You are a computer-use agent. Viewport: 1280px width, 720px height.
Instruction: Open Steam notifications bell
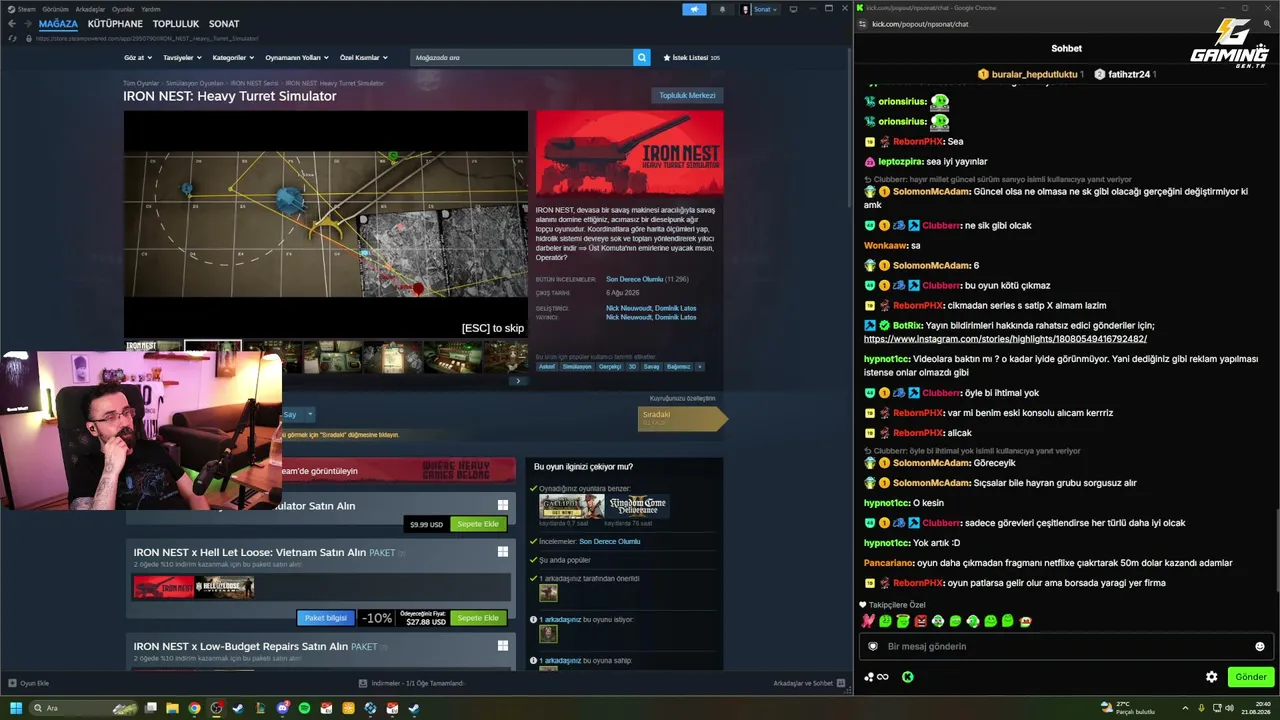[722, 9]
